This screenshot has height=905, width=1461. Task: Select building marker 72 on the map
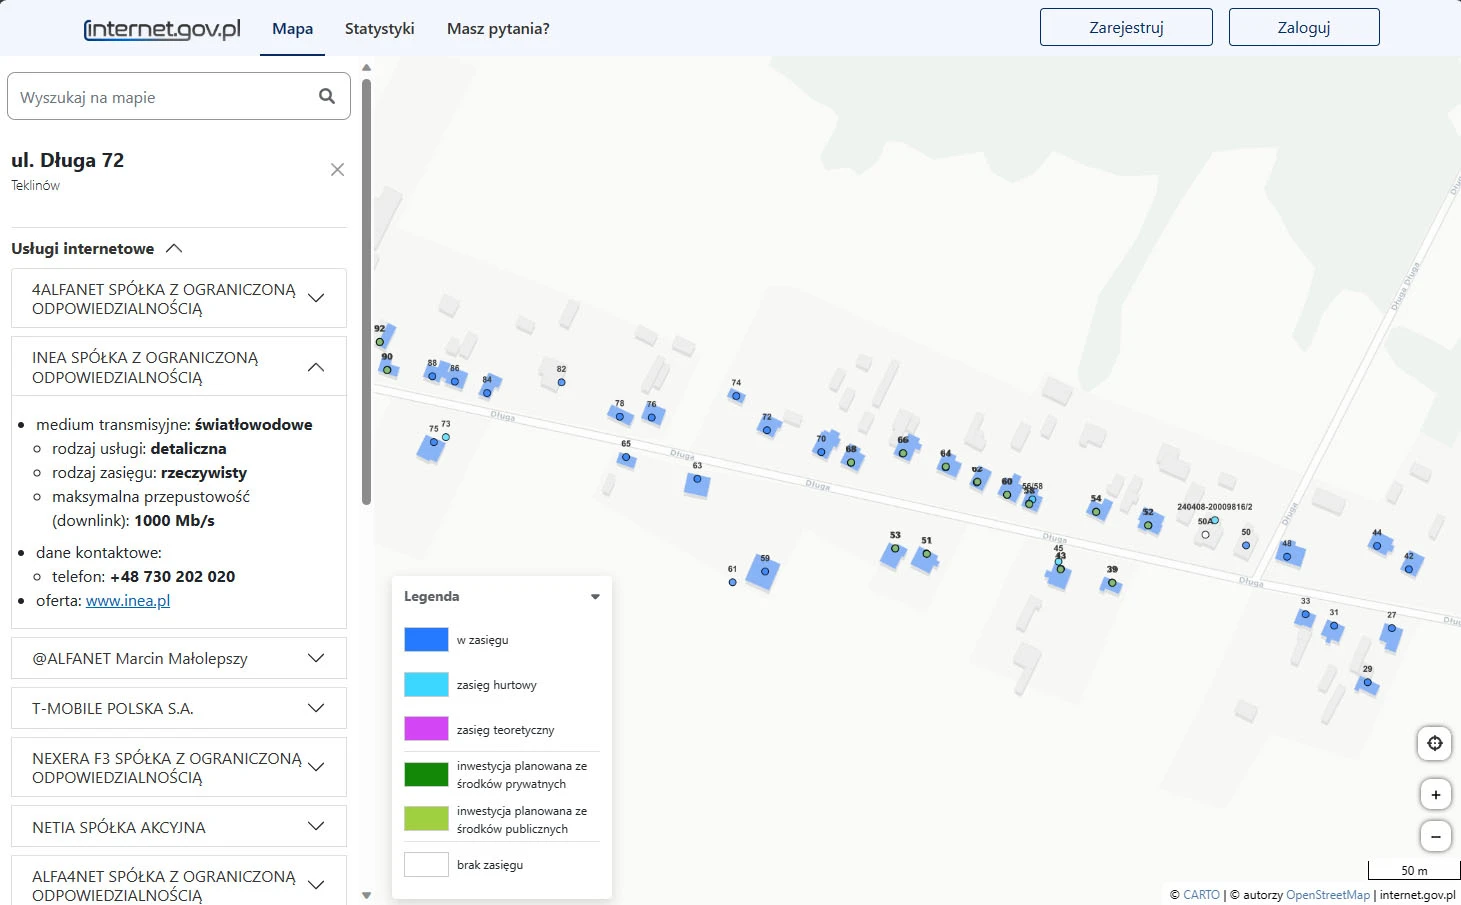(x=767, y=430)
